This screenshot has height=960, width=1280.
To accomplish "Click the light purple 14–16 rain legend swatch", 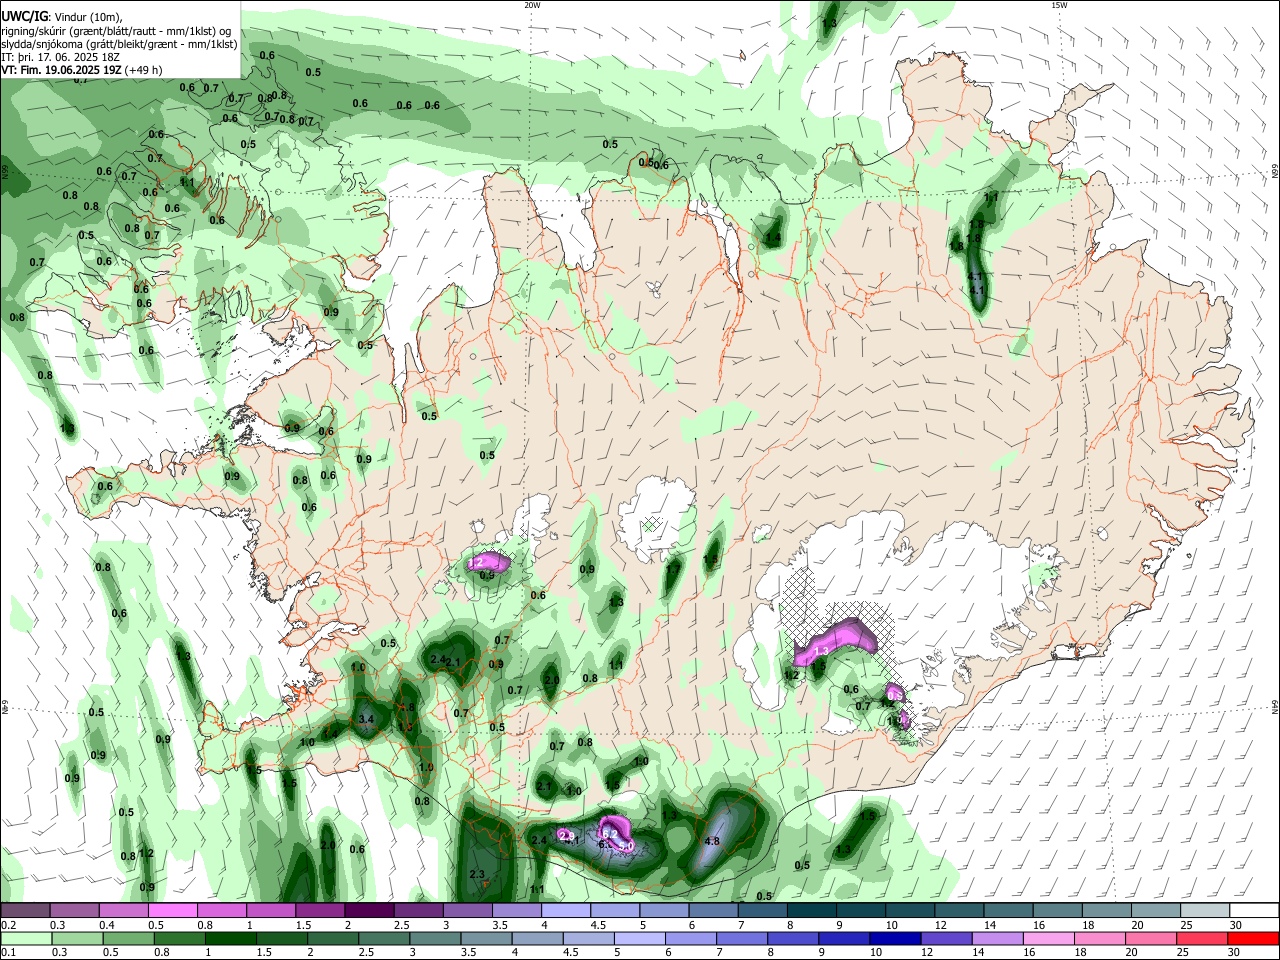I will coord(997,938).
